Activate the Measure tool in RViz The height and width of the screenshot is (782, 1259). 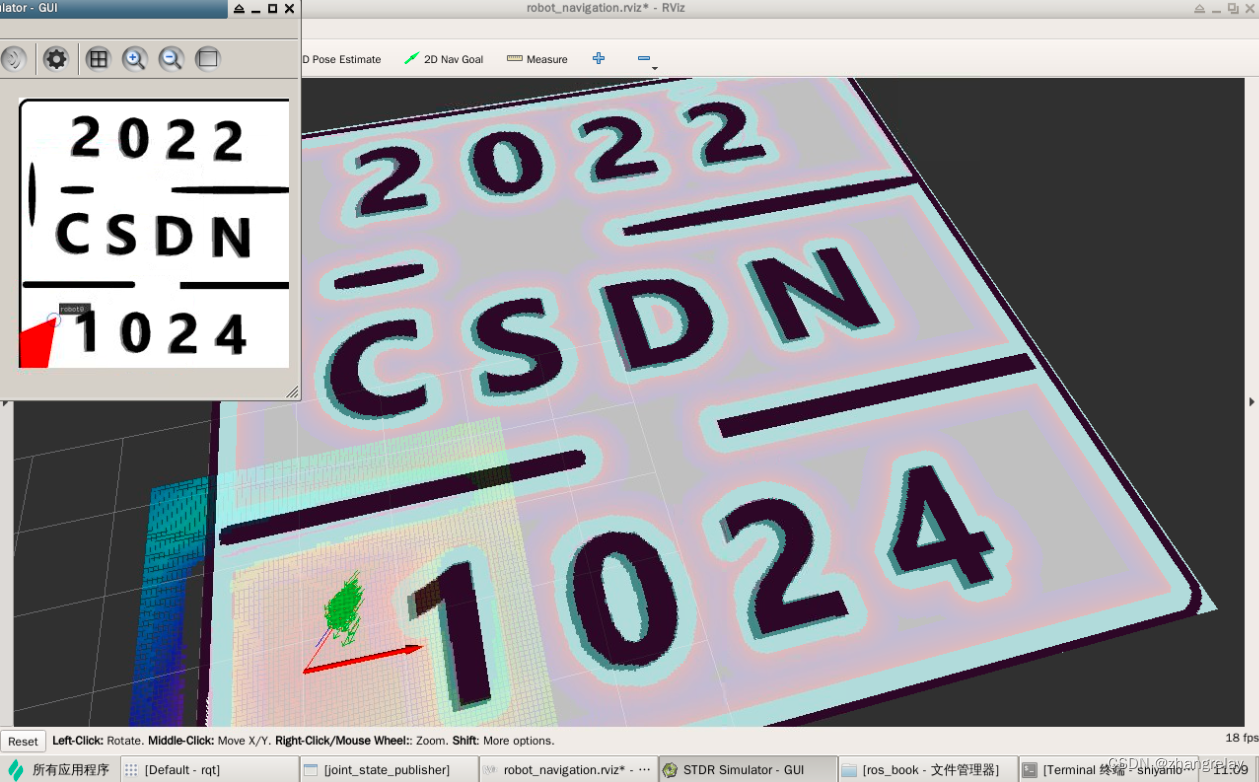click(537, 59)
